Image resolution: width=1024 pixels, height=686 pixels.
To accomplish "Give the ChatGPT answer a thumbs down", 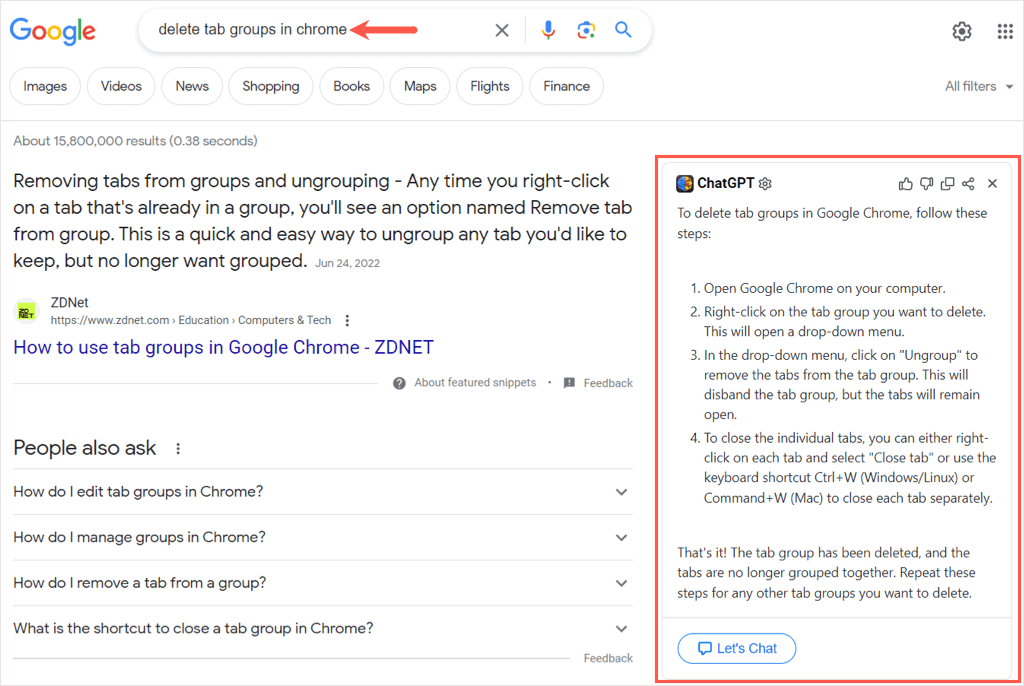I will pyautogui.click(x=927, y=183).
